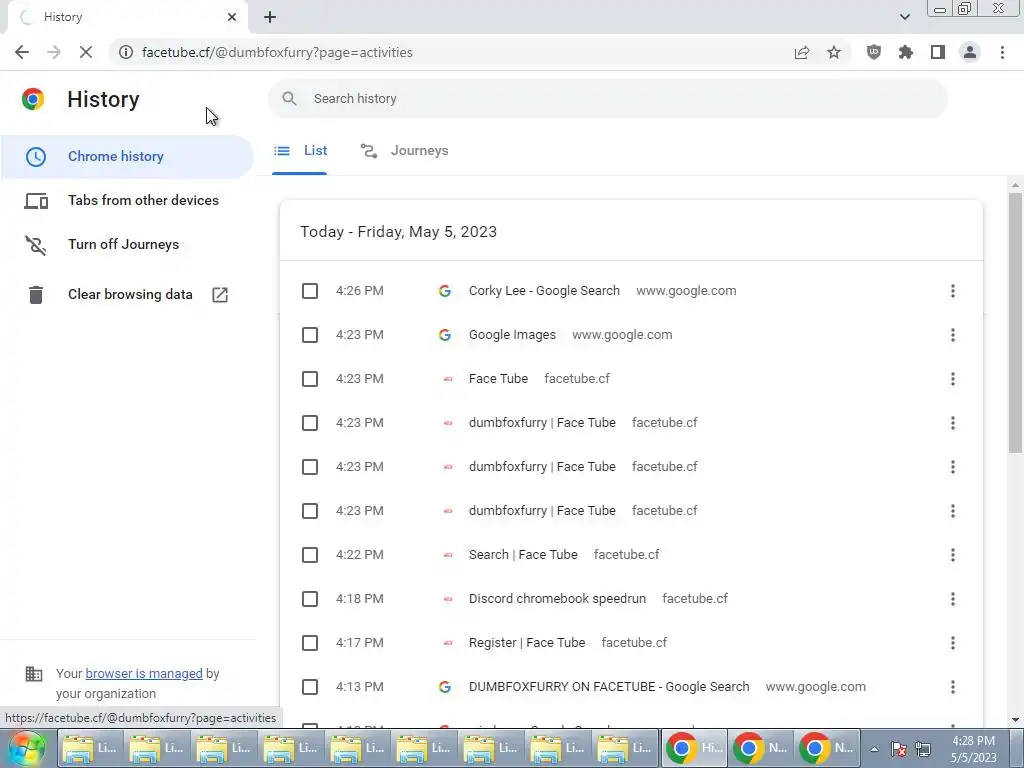
Task: Open the uBlock Origin shield extension
Action: click(874, 52)
